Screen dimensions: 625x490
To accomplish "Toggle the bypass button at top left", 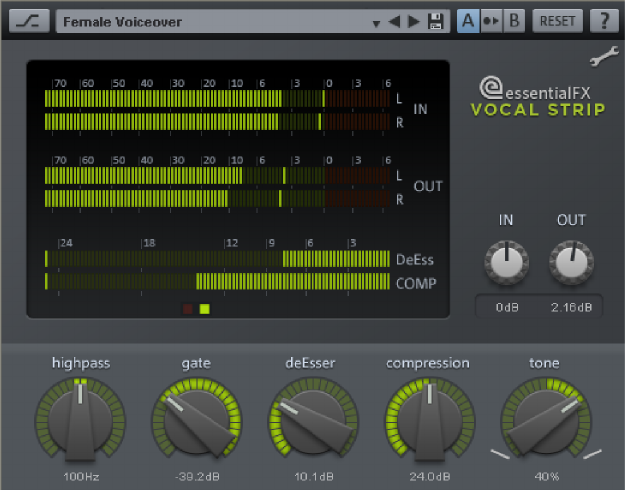I will 29,21.
